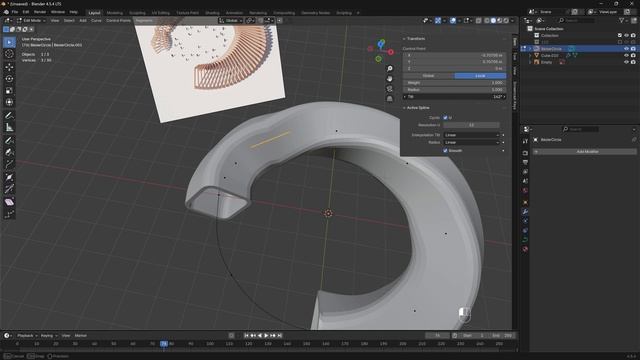Expand the BezierCircle tree item
This screenshot has height=360, width=640.
coord(530,49)
